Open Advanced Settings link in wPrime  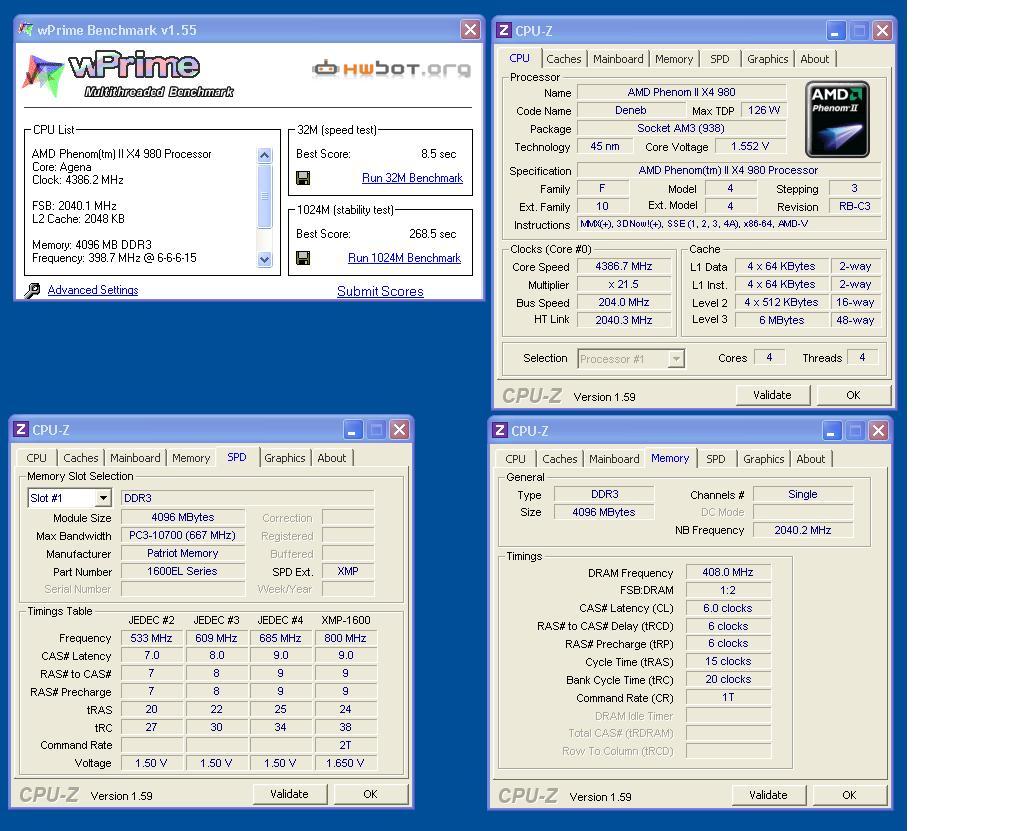pos(93,290)
